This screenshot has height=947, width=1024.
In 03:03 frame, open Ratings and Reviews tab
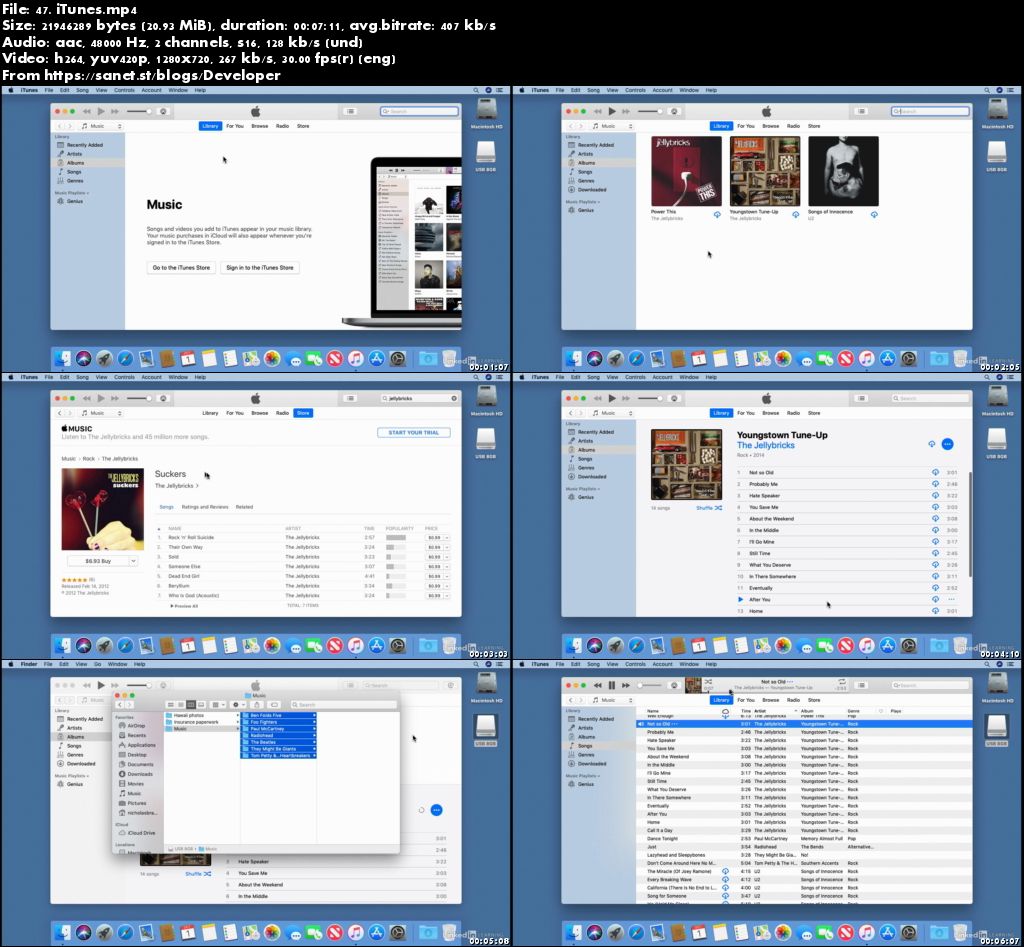(x=205, y=507)
